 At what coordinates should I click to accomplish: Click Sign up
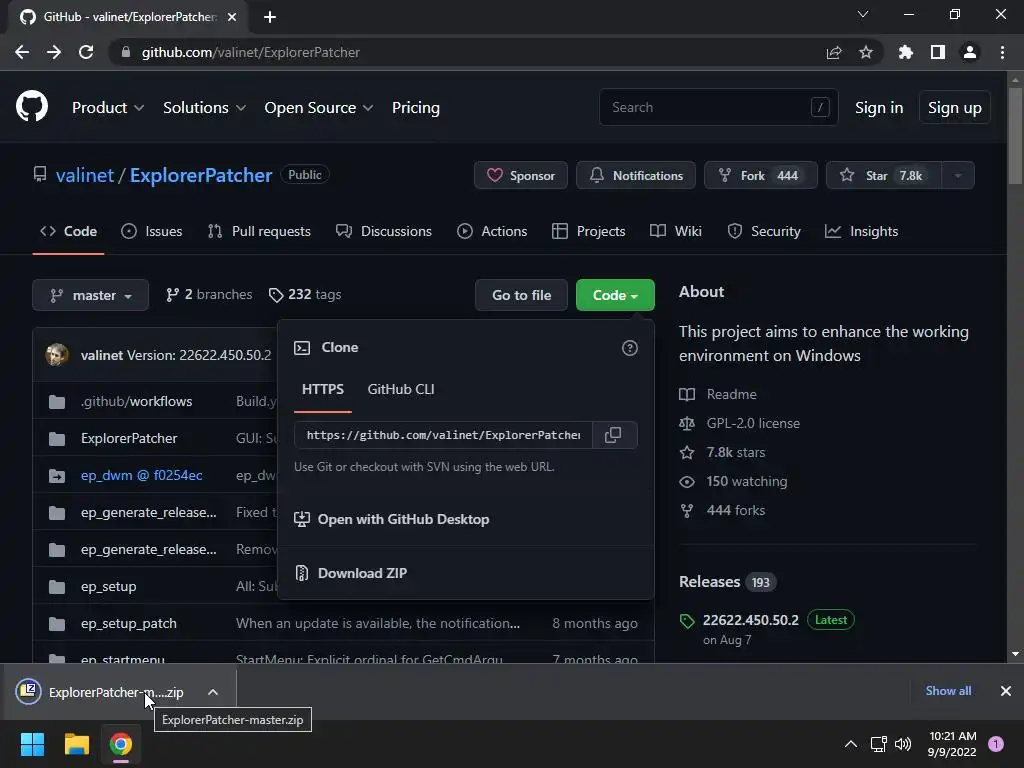pyautogui.click(x=954, y=108)
